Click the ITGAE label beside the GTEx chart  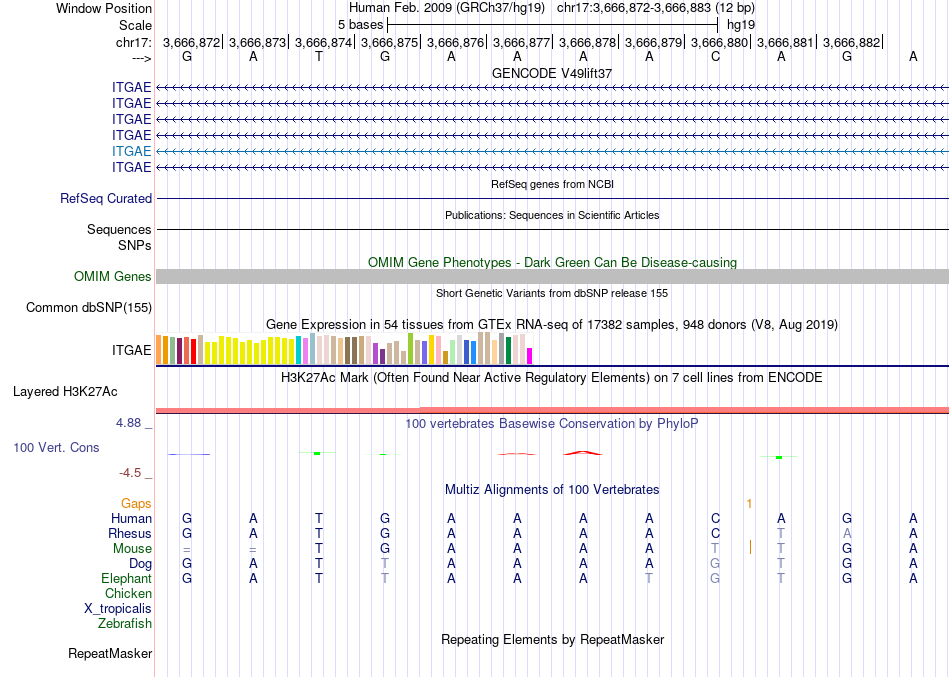131,350
